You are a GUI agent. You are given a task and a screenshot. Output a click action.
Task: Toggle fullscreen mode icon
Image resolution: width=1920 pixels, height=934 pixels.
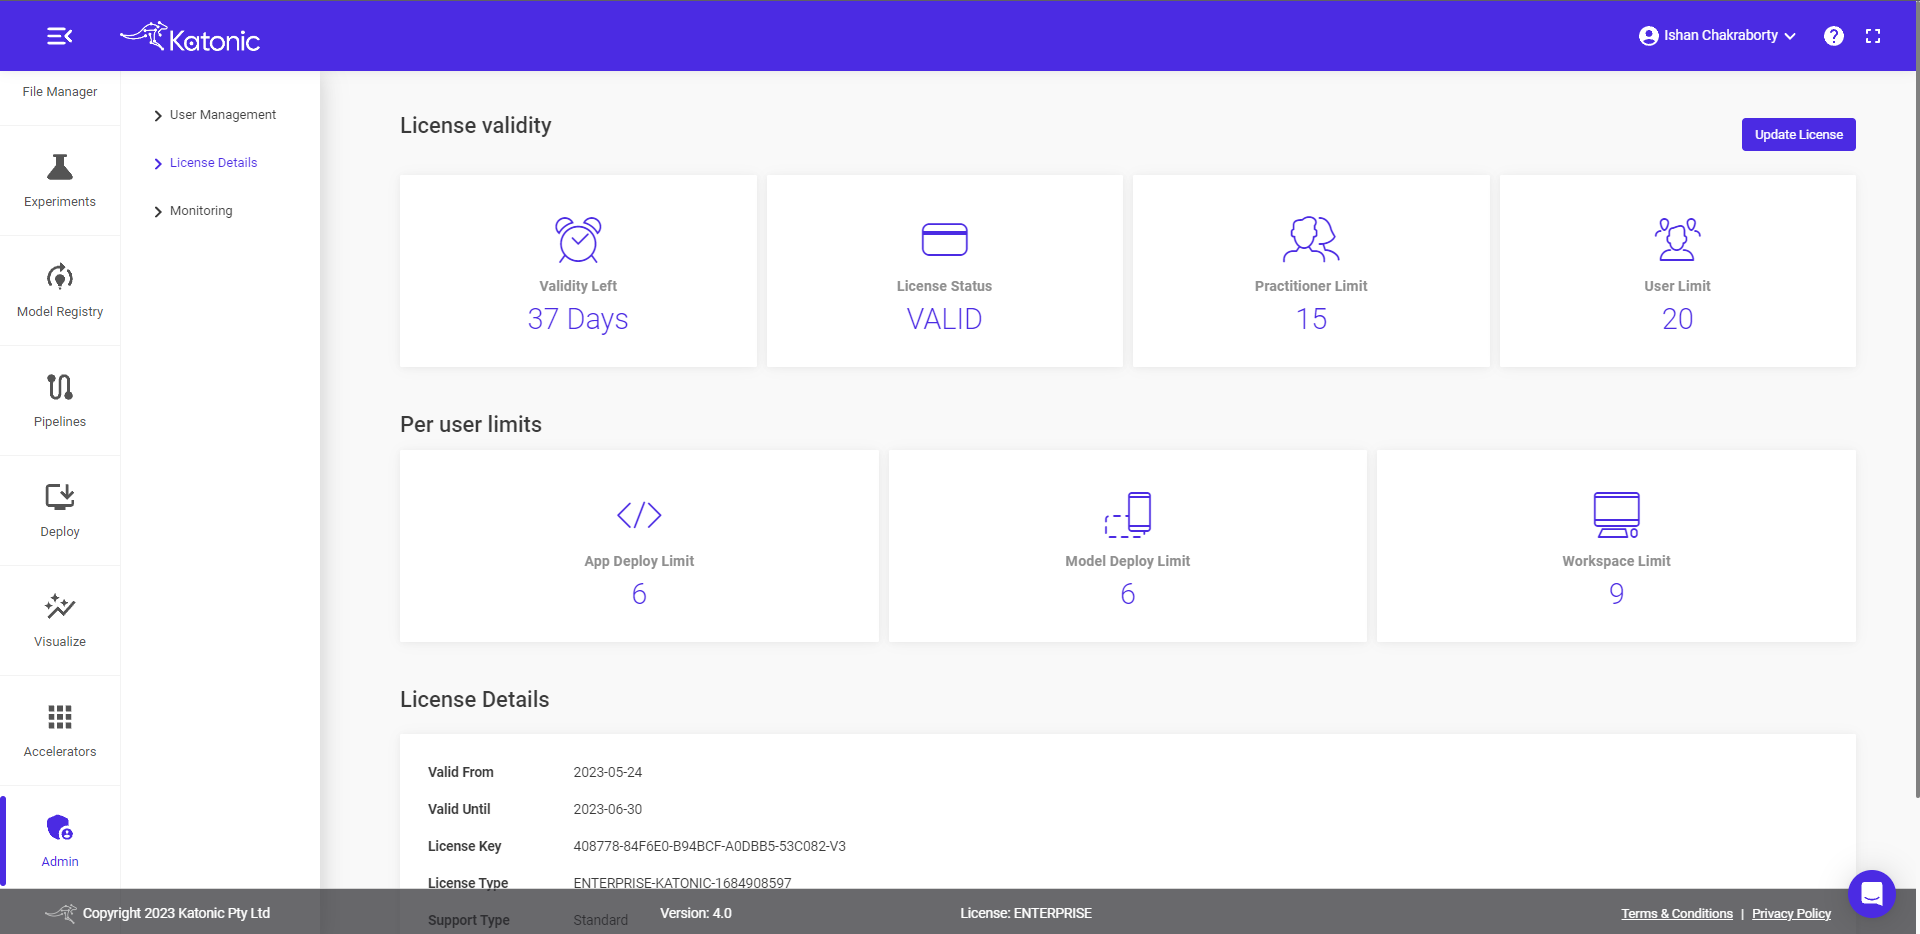(1873, 36)
